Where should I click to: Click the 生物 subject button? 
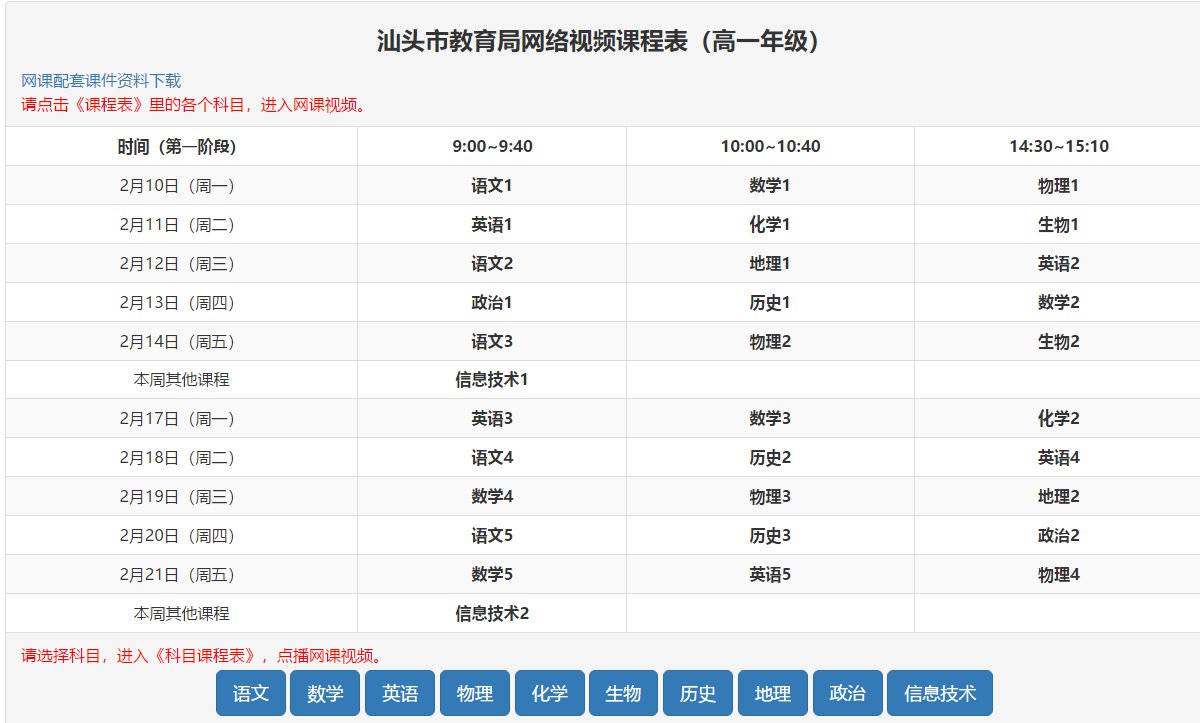point(623,693)
